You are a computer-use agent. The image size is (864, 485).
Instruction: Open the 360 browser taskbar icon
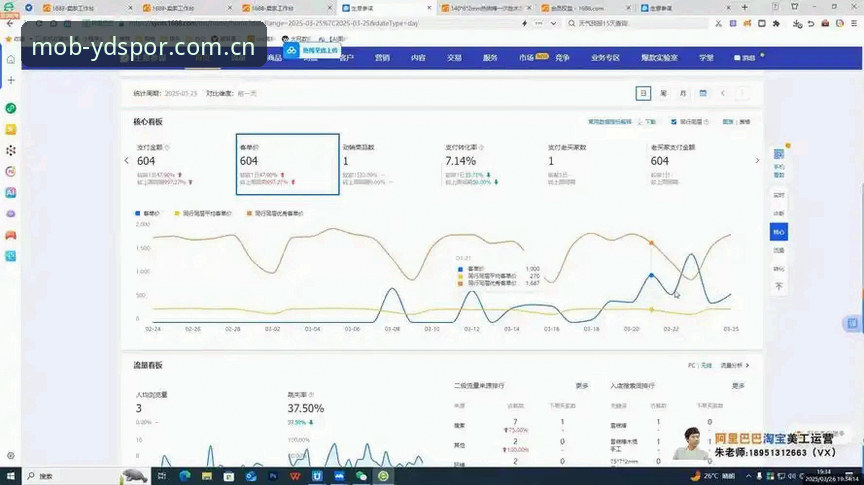(x=383, y=476)
